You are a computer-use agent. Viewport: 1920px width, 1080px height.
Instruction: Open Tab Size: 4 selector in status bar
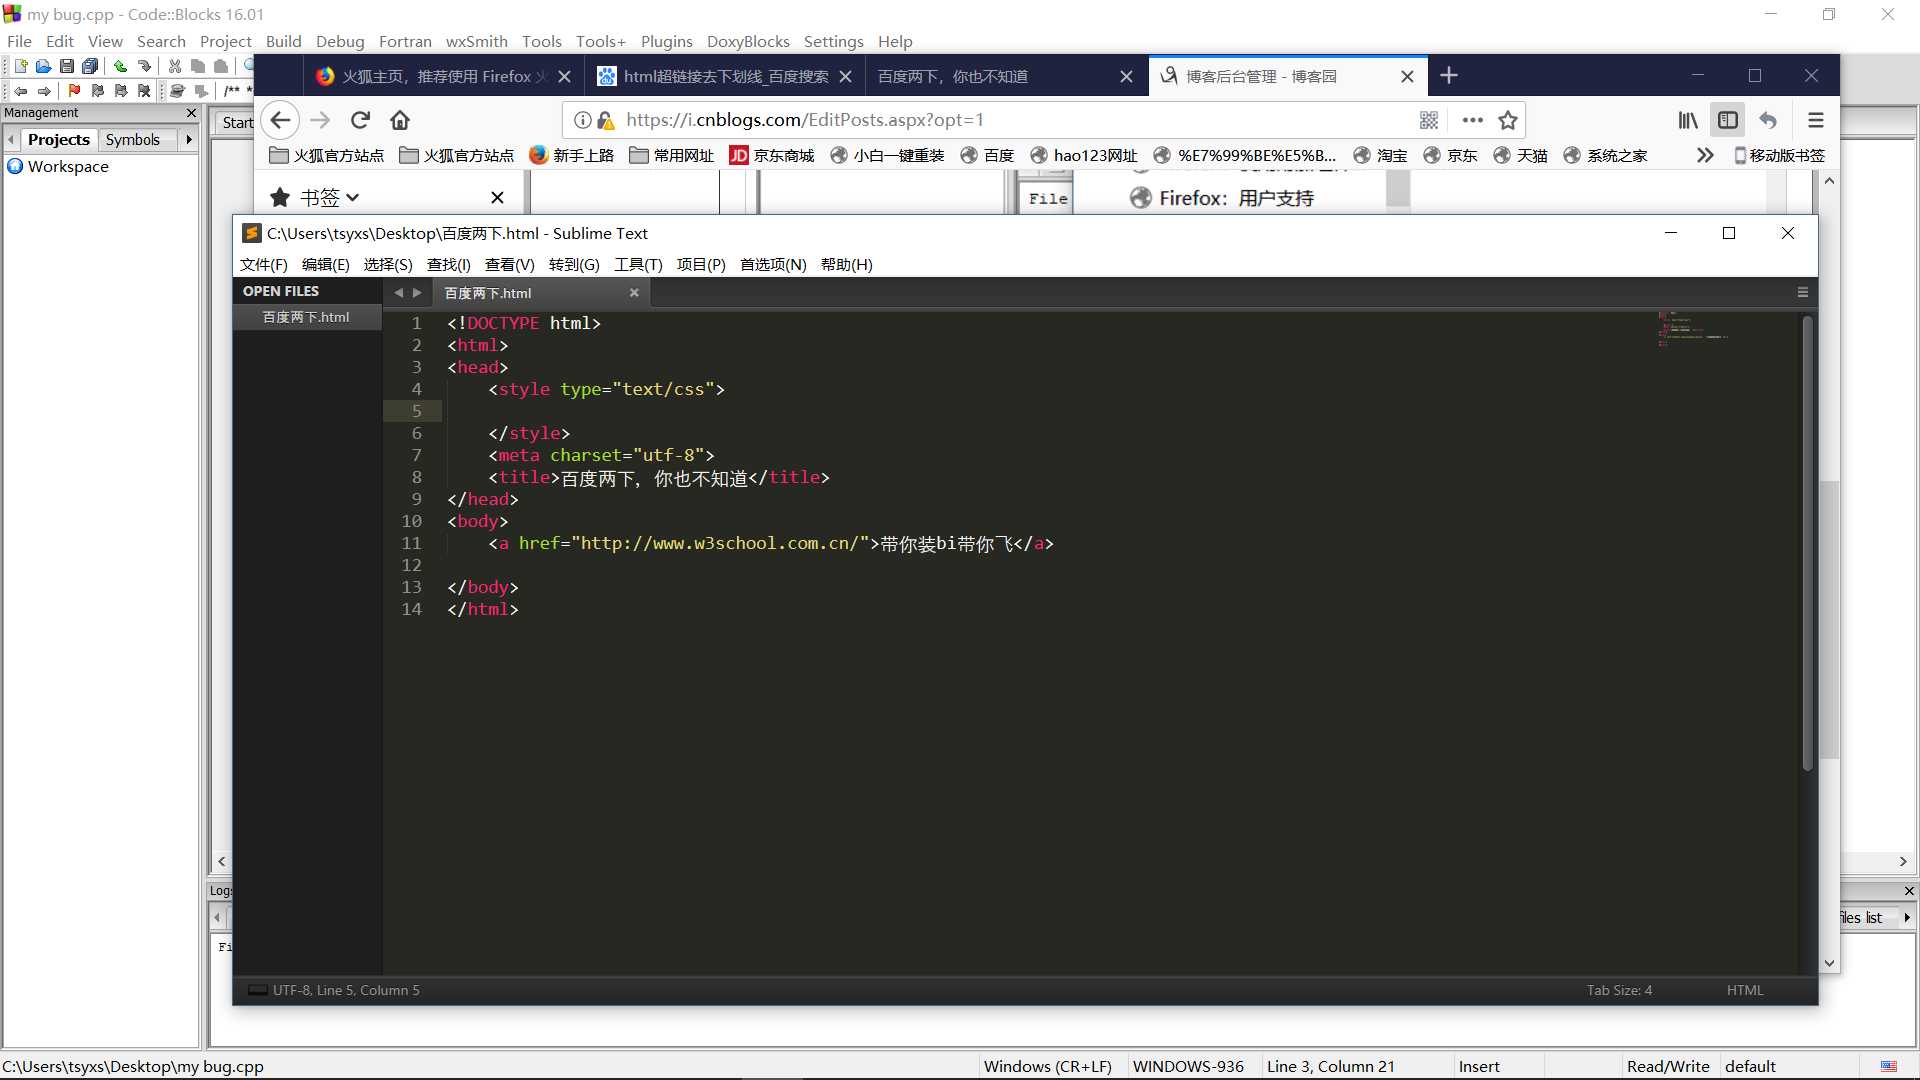(1619, 990)
